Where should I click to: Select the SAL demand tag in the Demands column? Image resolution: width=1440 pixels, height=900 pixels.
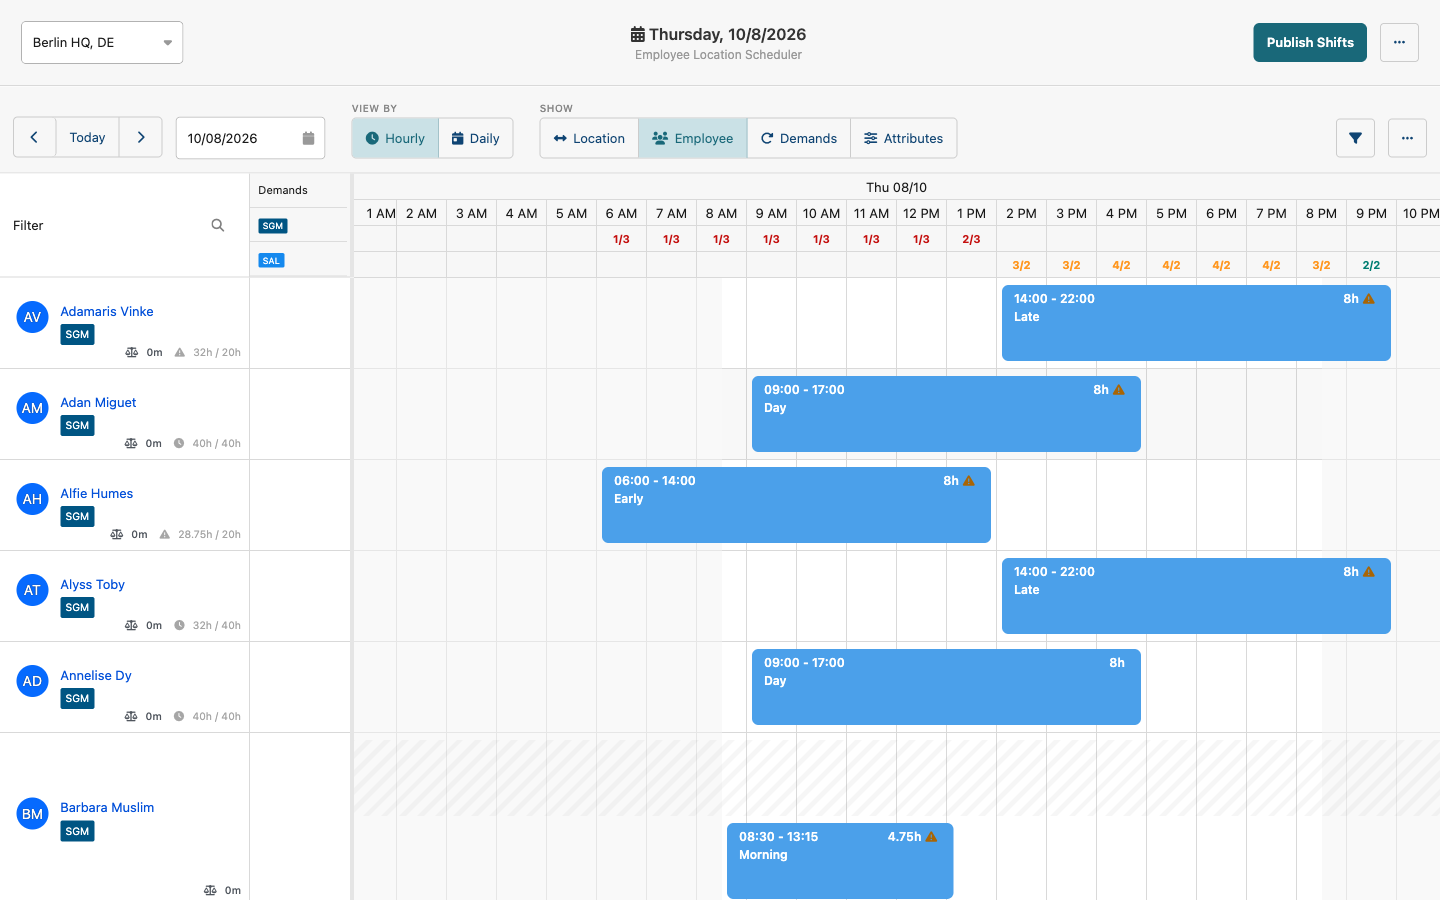(271, 260)
